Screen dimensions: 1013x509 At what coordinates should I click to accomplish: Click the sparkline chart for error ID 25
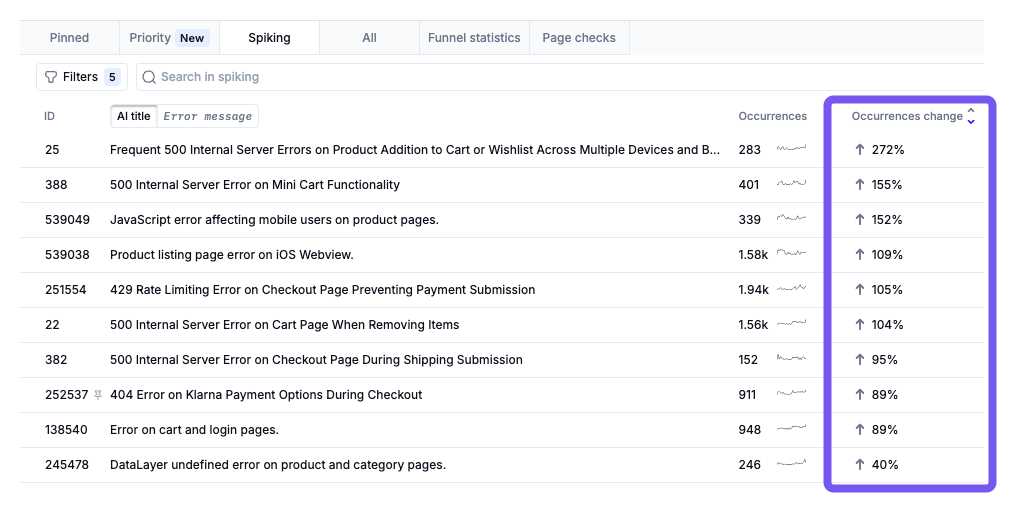click(791, 149)
